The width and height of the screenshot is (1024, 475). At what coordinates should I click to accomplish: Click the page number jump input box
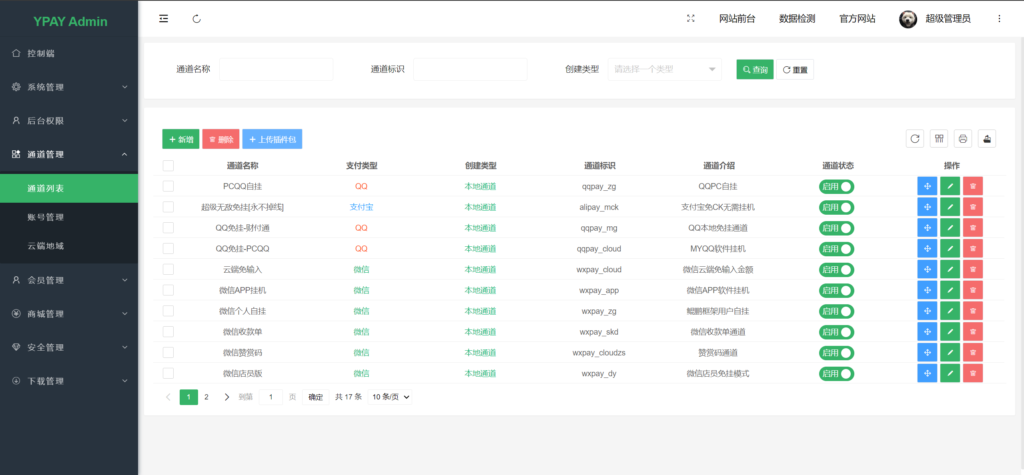(x=271, y=397)
